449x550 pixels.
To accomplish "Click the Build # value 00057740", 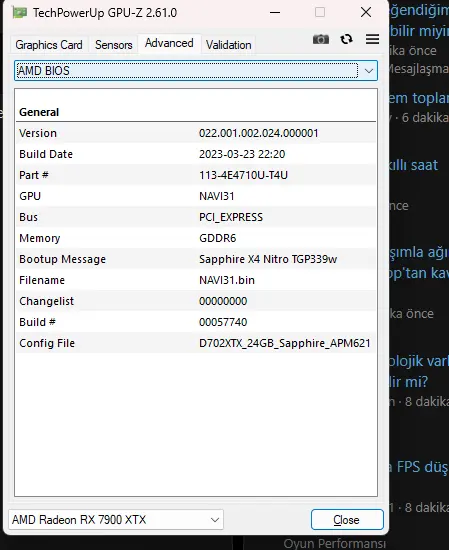I will click(223, 322).
